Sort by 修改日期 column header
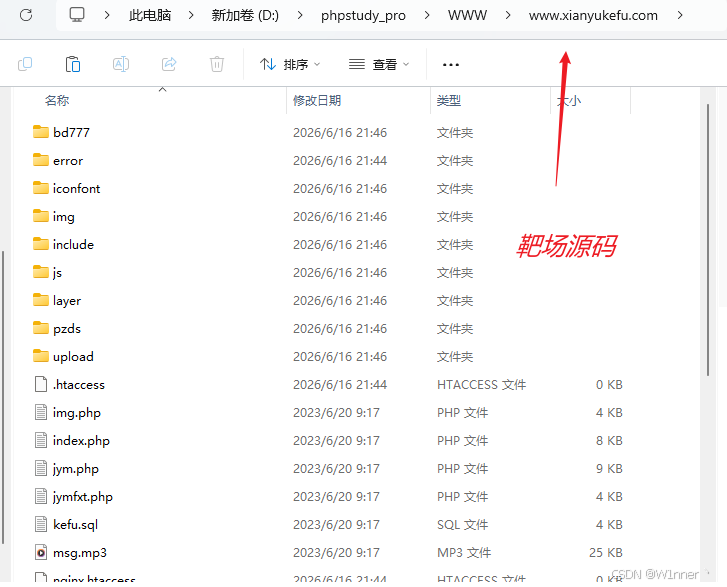This screenshot has height=587, width=727. [x=317, y=100]
